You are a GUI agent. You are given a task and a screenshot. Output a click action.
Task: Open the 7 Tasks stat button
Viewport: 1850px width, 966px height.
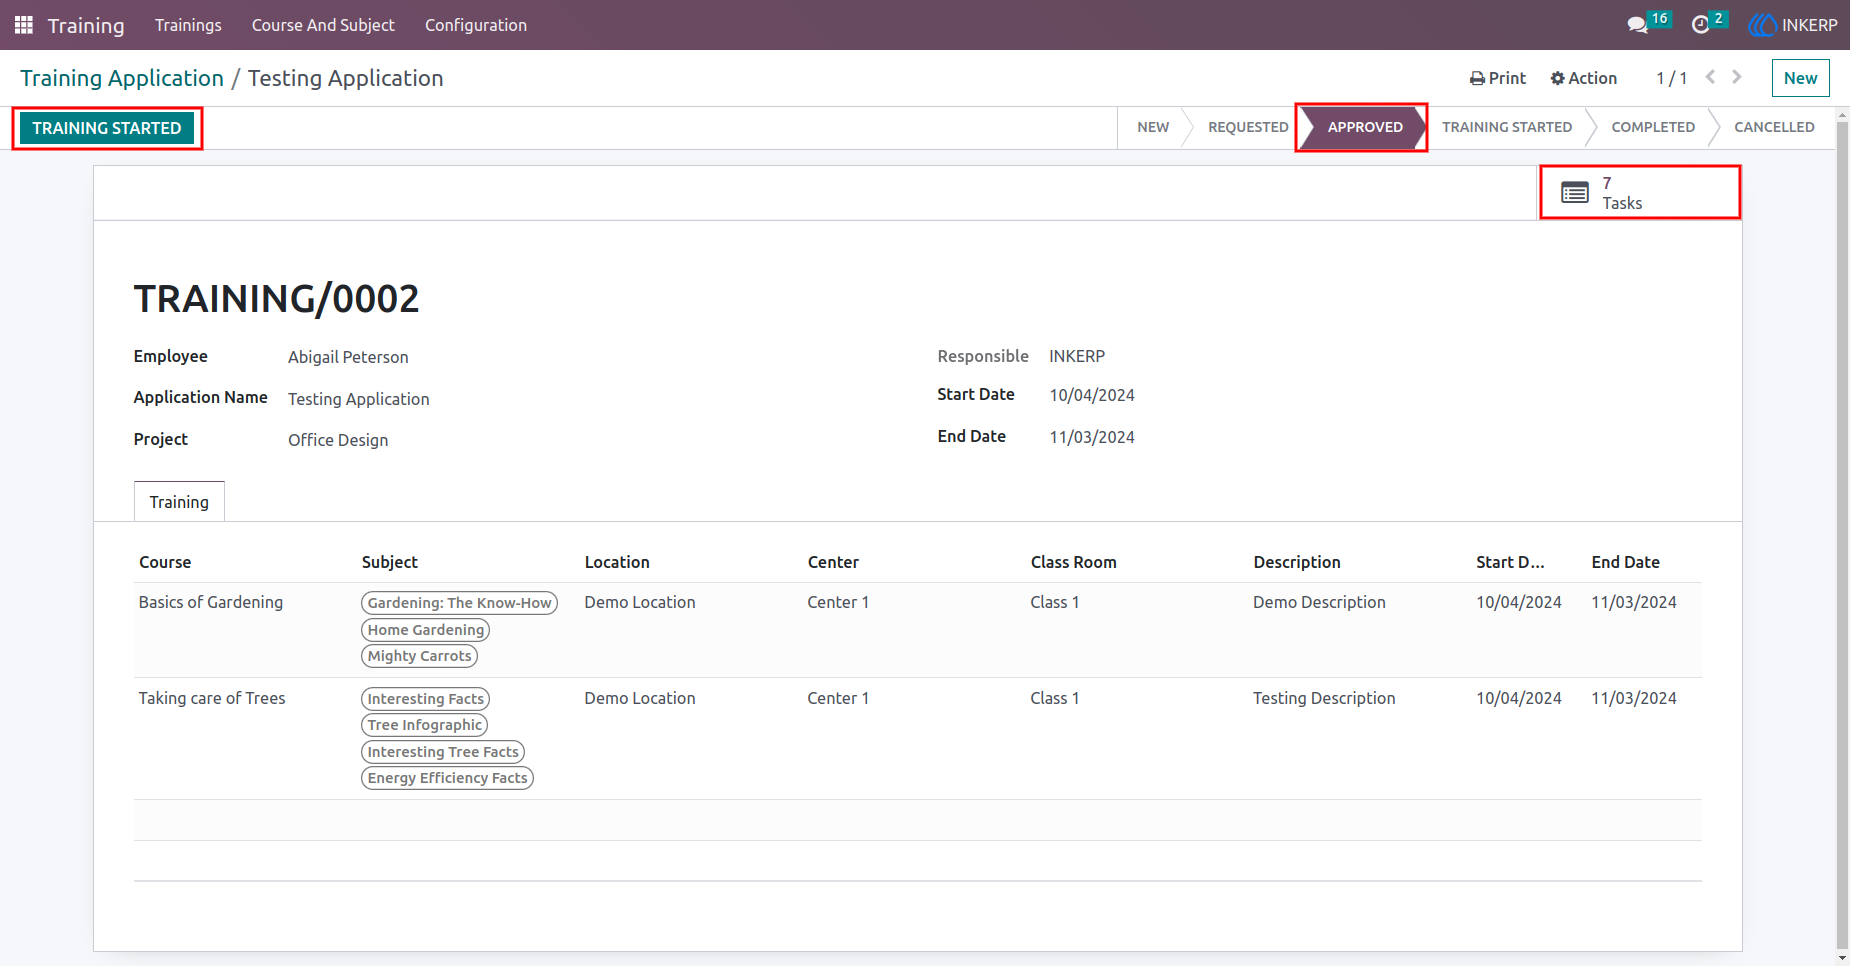click(x=1640, y=193)
